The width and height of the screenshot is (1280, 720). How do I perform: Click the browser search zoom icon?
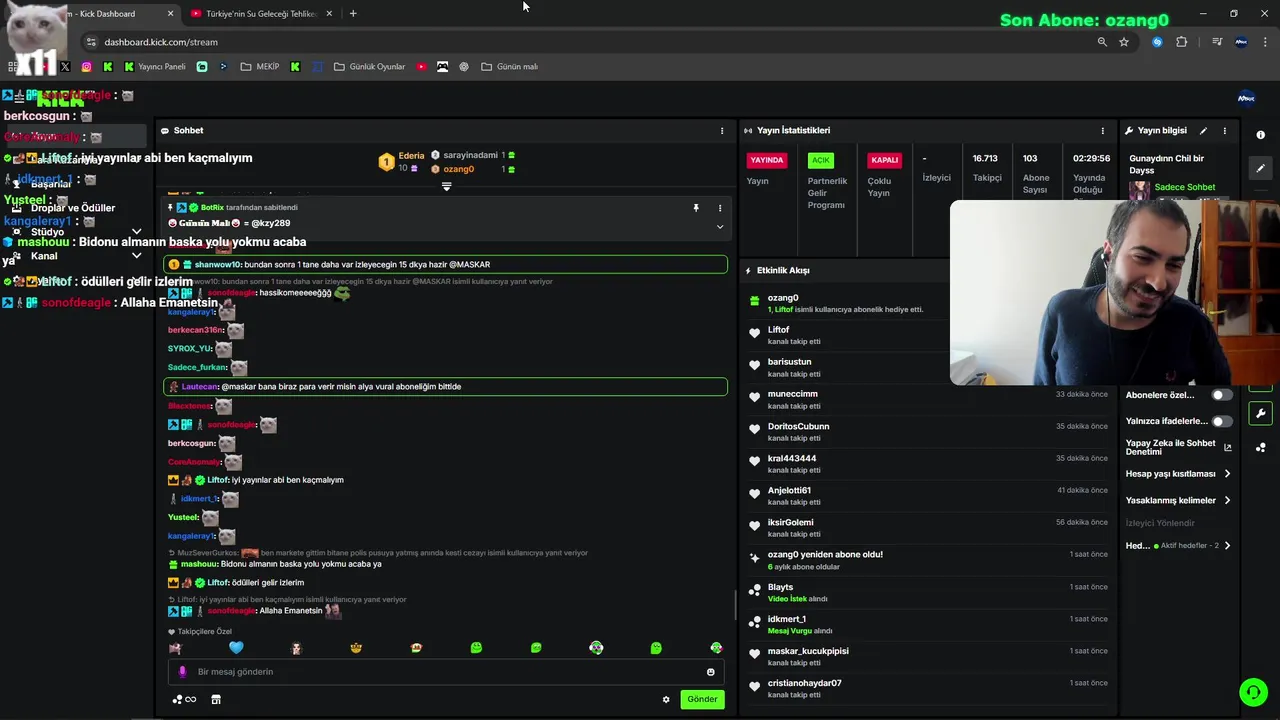(1102, 42)
